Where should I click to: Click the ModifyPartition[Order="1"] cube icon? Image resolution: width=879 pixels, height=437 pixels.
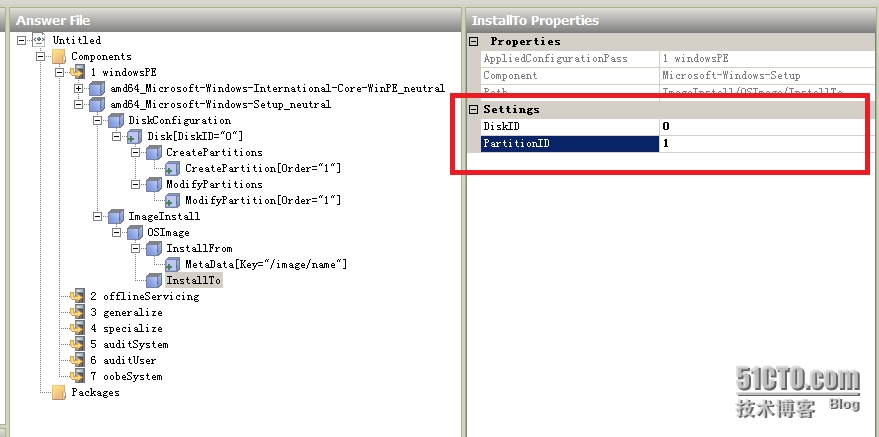coord(173,201)
